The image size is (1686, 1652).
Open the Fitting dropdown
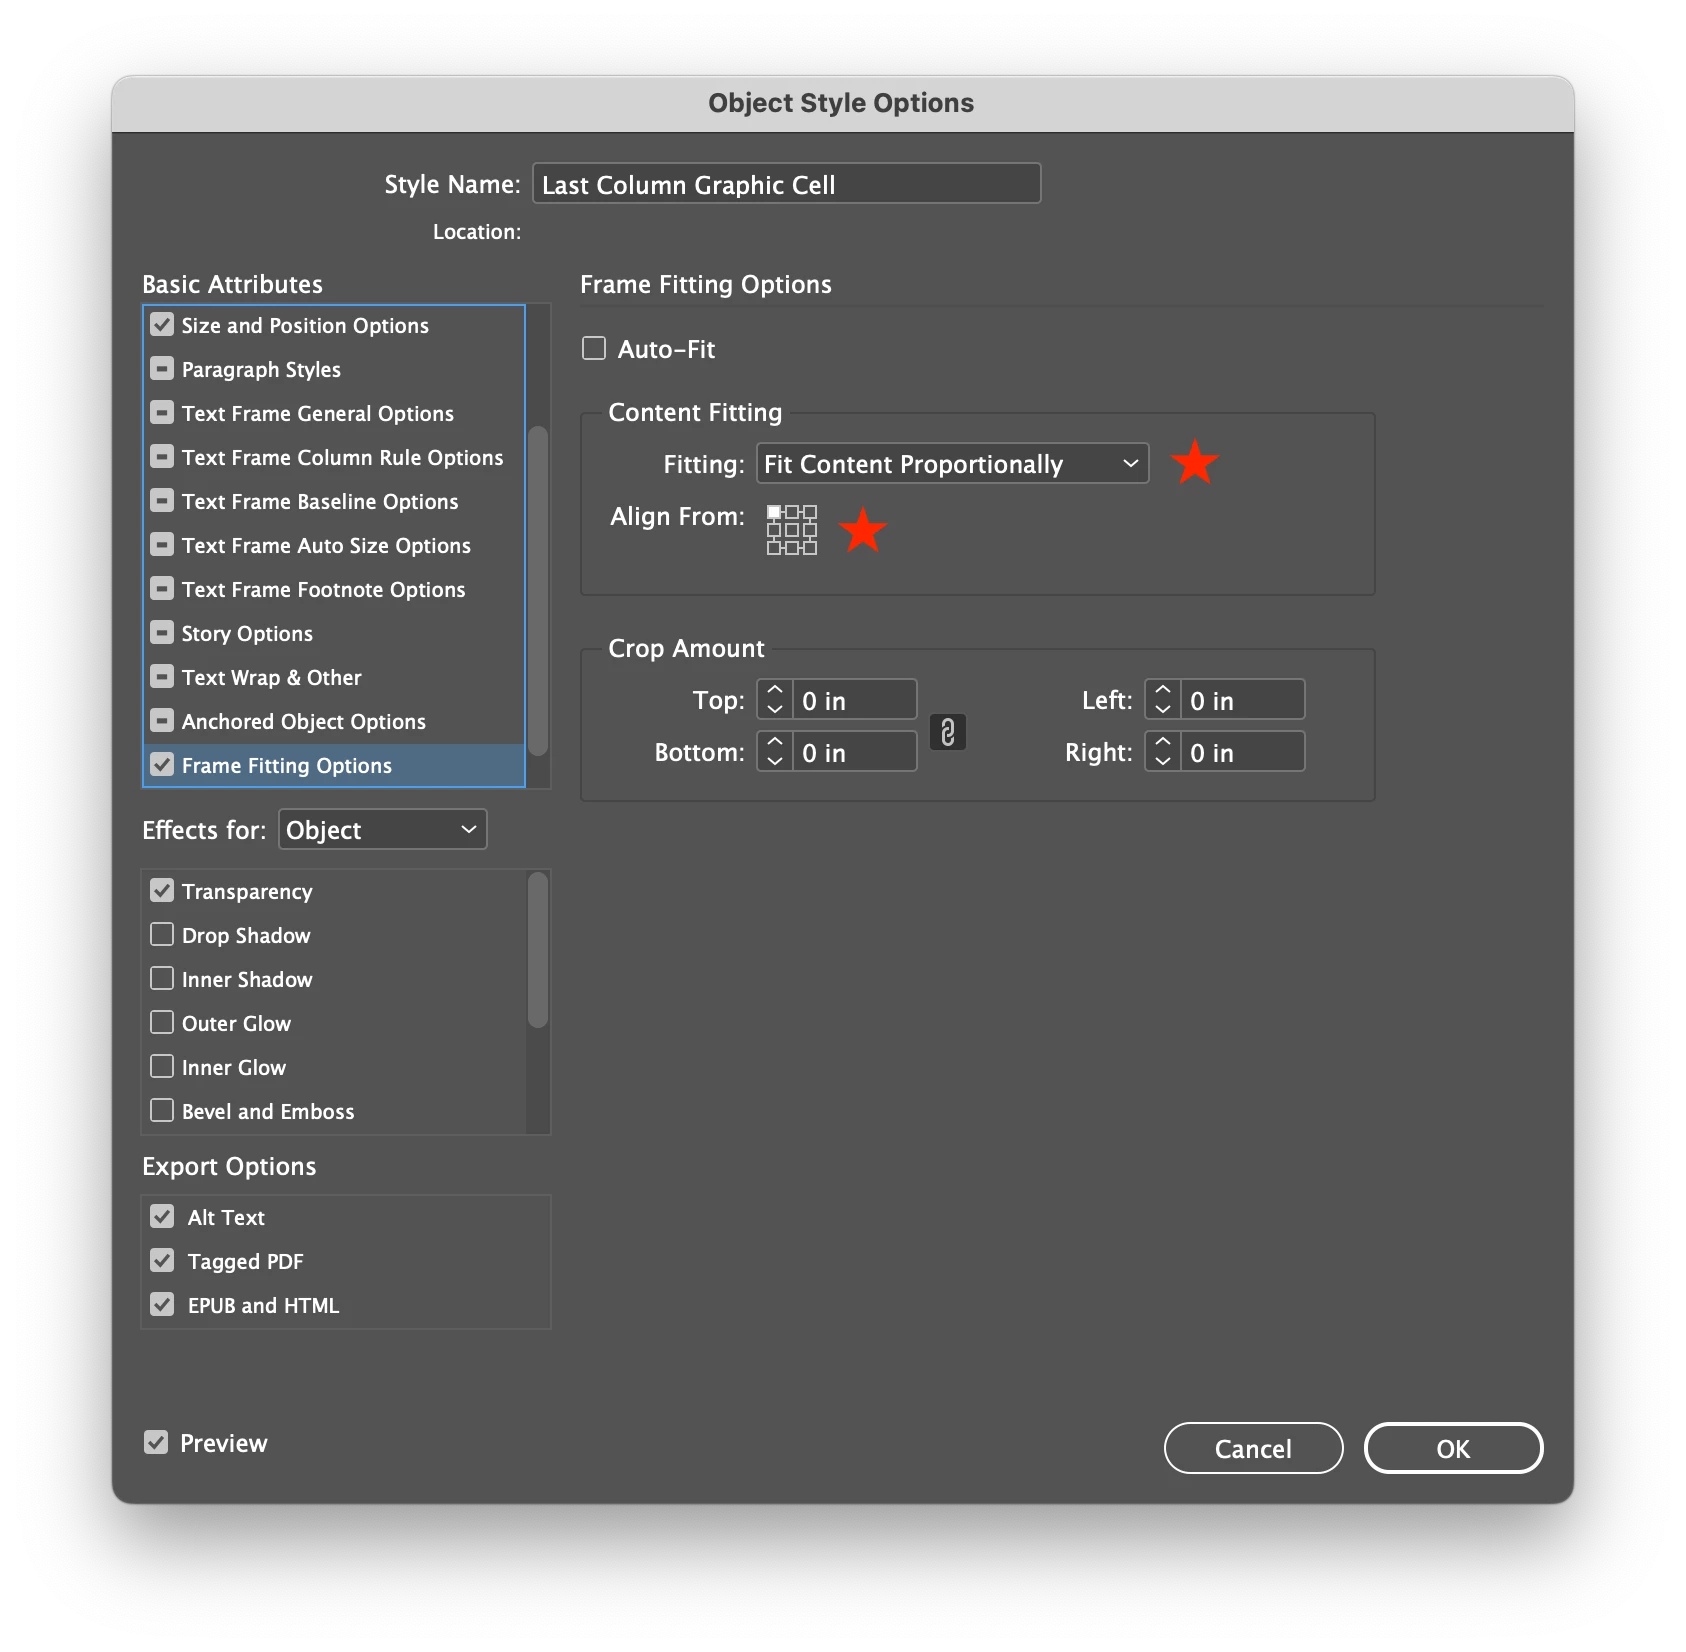952,463
